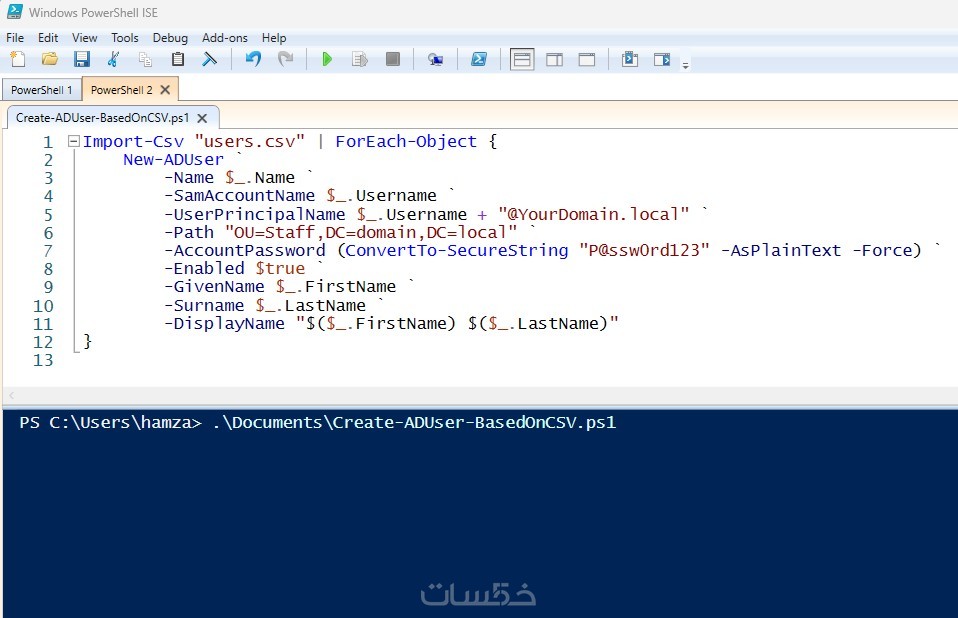Click the -GivenName parameter on line 9
The height and width of the screenshot is (618, 958).
[214, 287]
